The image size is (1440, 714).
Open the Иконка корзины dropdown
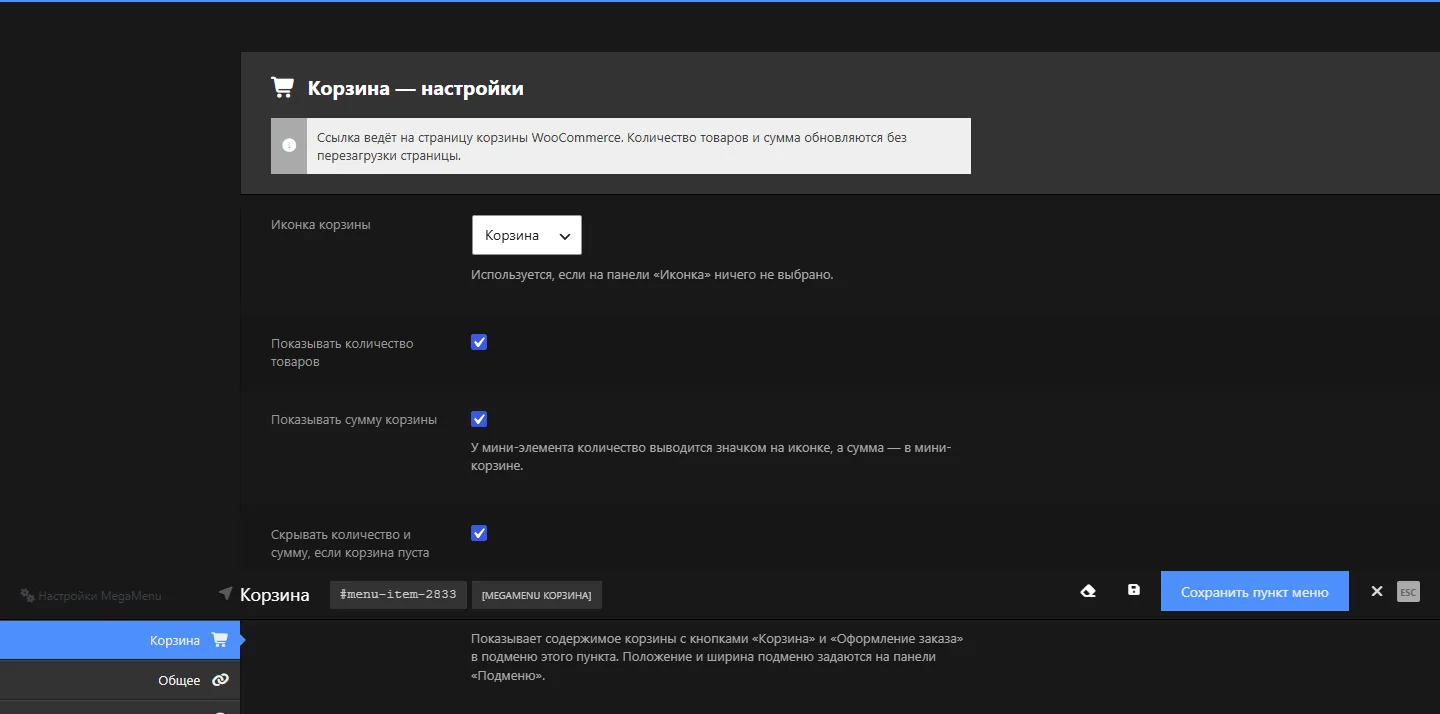point(527,235)
